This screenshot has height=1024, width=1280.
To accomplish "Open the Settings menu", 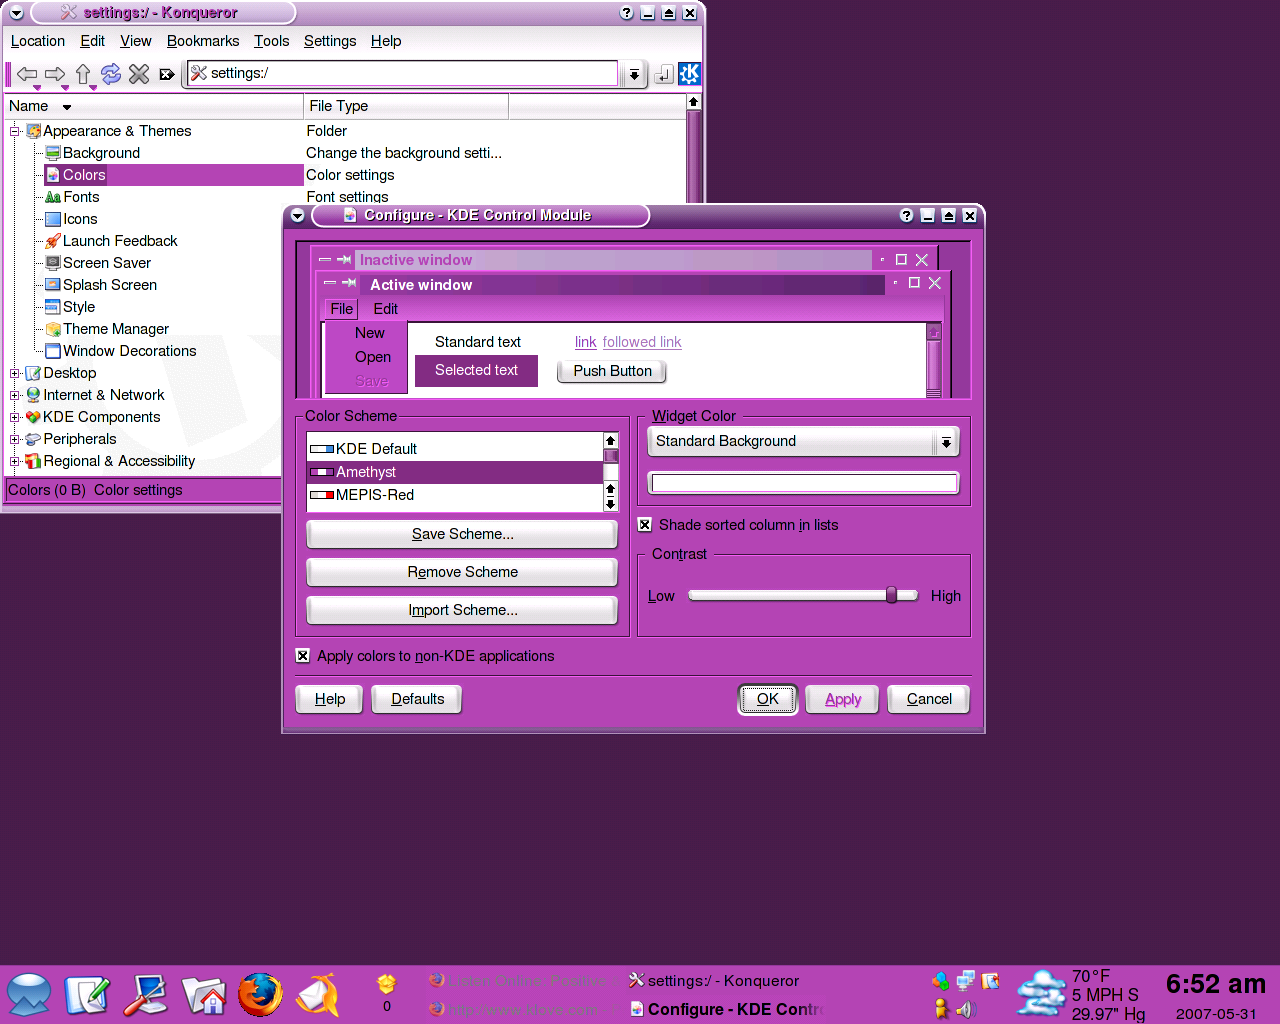I will pyautogui.click(x=330, y=41).
